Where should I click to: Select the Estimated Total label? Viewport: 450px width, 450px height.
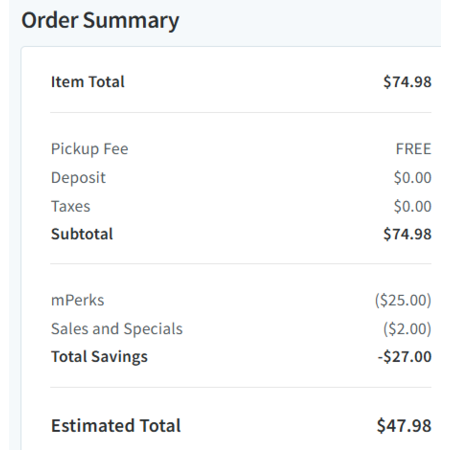pyautogui.click(x=116, y=426)
